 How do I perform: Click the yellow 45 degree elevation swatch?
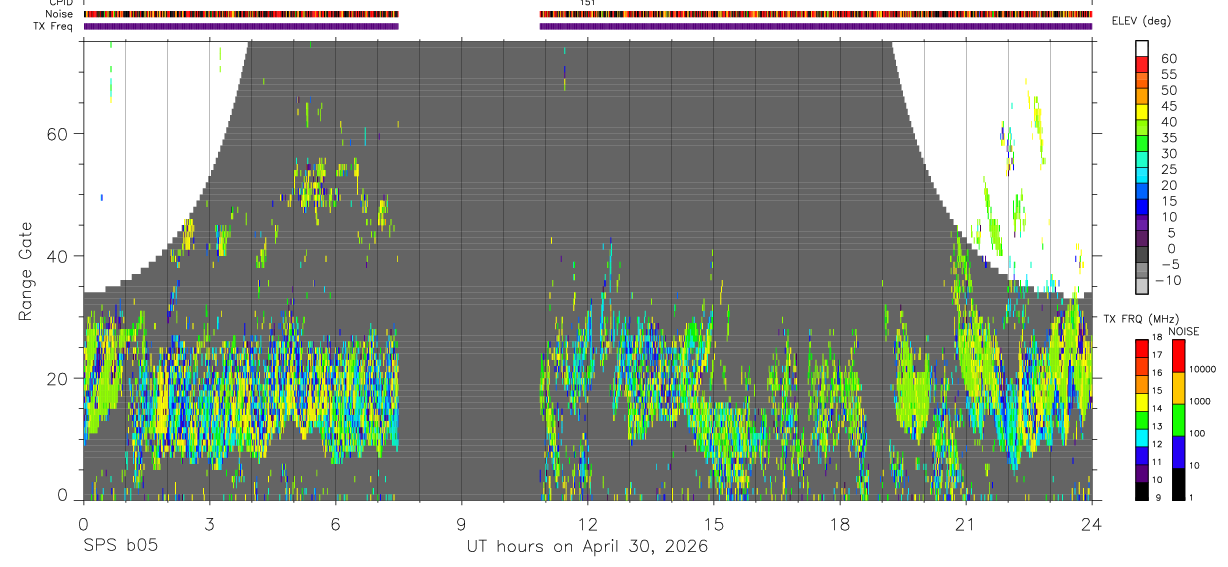click(x=1142, y=113)
